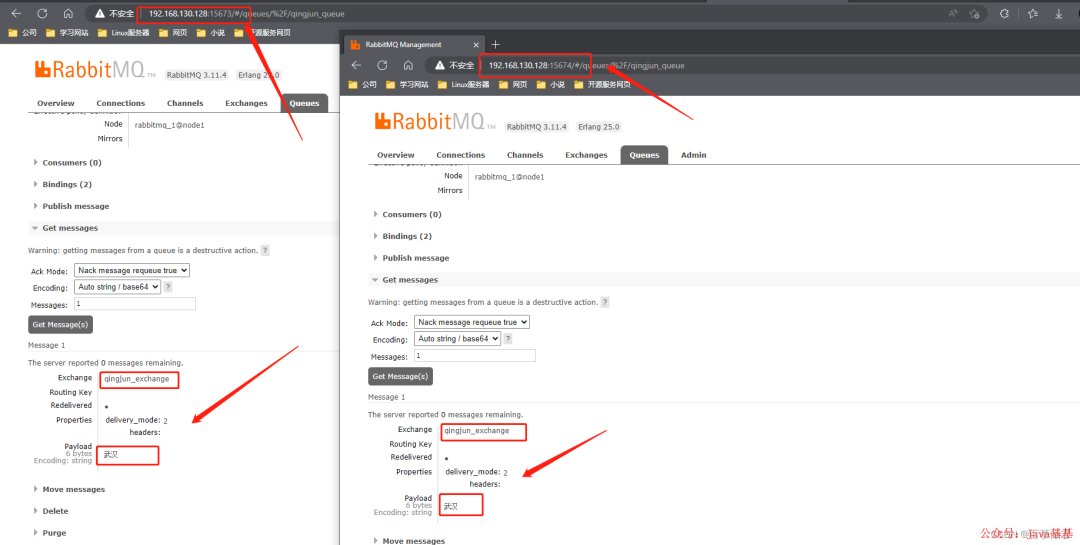Open the Connections tab in the front window
The width and height of the screenshot is (1080, 545).
pos(461,155)
